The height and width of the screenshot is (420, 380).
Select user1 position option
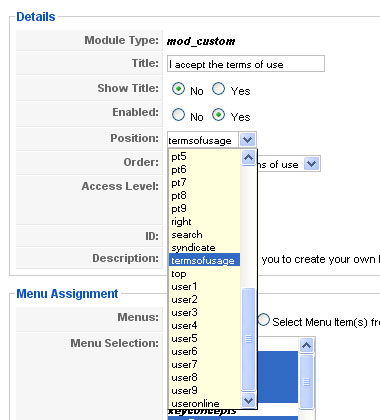[x=204, y=286]
